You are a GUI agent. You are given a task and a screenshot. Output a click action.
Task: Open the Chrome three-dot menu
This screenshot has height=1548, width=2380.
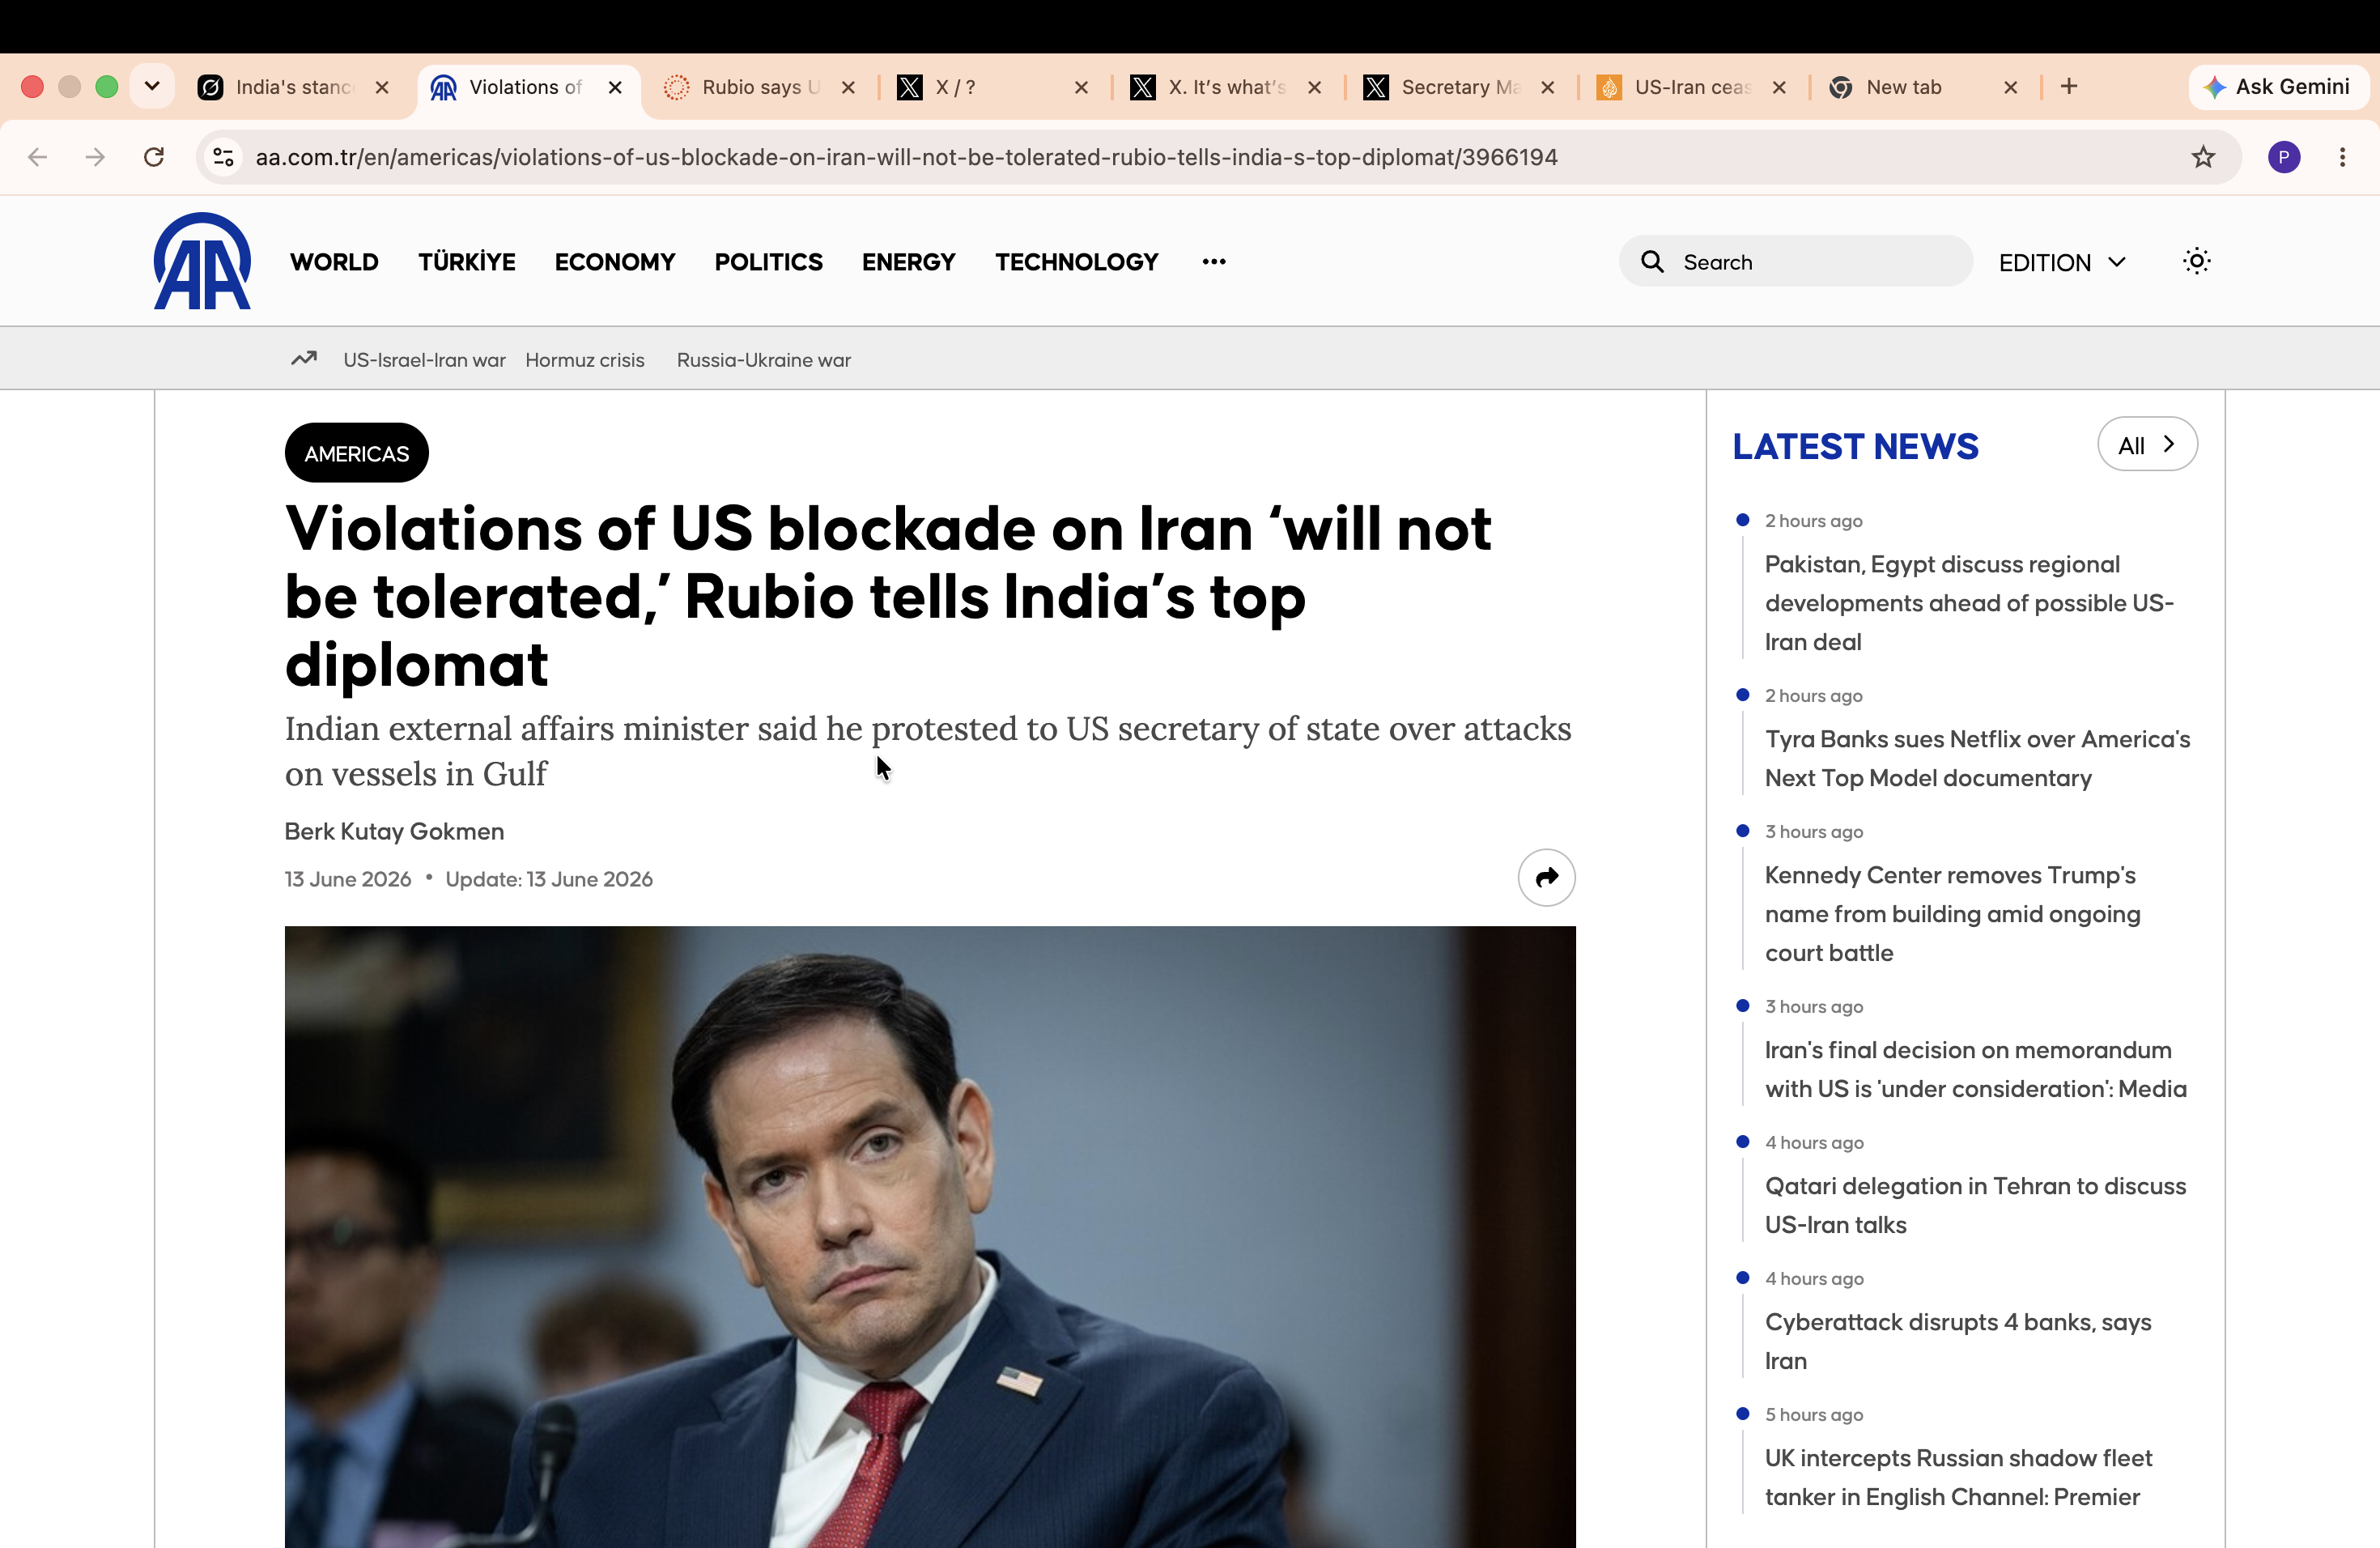click(x=2342, y=157)
